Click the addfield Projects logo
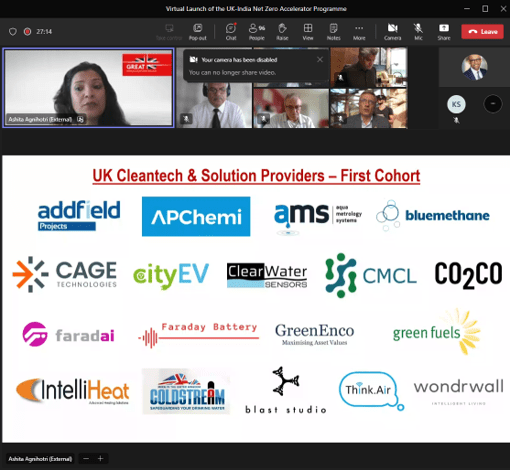510x470 pixels. tap(79, 215)
